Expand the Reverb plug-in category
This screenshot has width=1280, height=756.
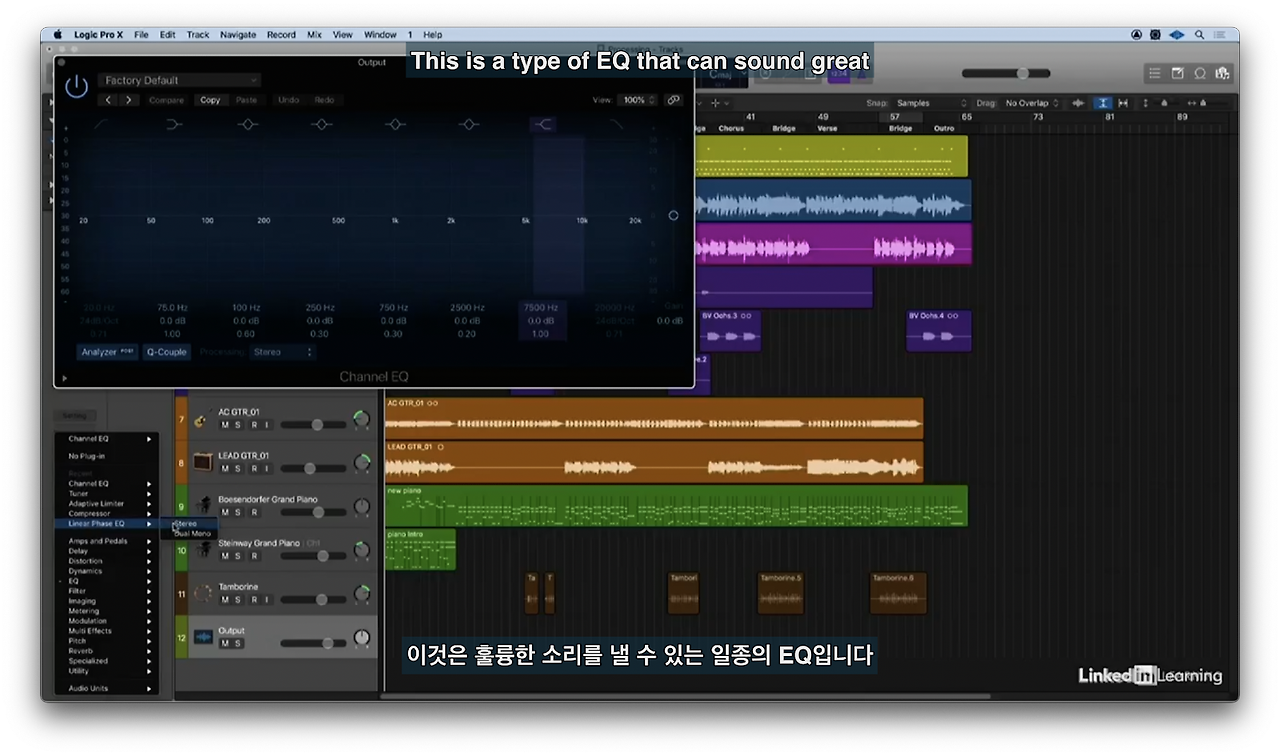[x=105, y=651]
